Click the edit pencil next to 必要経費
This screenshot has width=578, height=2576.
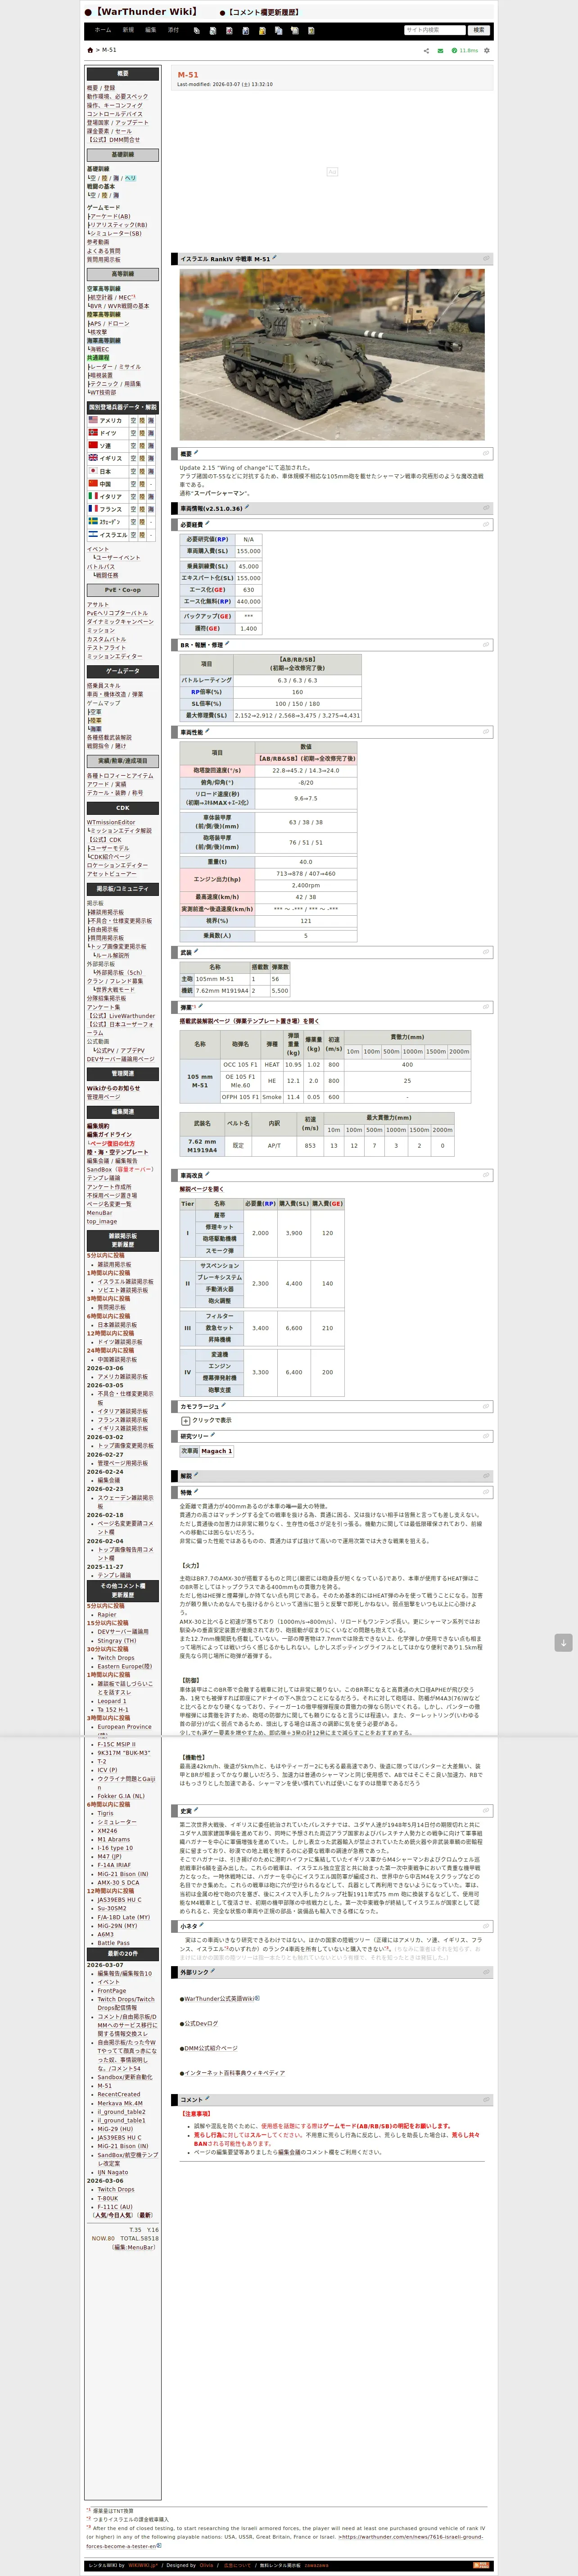pyautogui.click(x=208, y=524)
